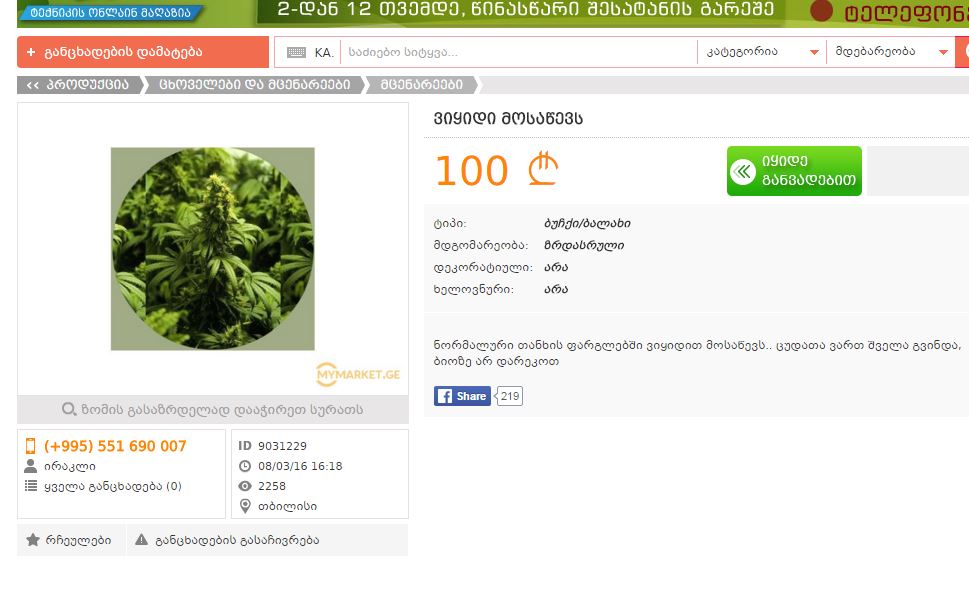The image size is (969, 611).
Task: Go to პროდუქცია breadcrumb
Action: click(78, 85)
